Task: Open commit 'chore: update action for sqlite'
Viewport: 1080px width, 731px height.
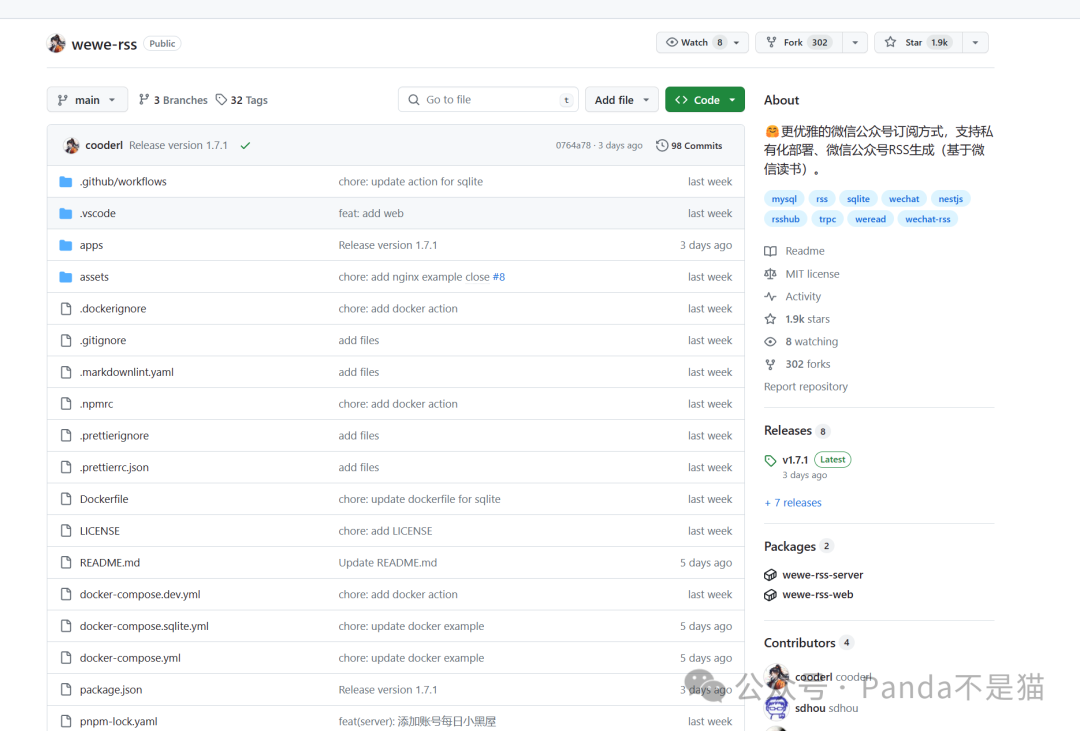Action: tap(411, 182)
